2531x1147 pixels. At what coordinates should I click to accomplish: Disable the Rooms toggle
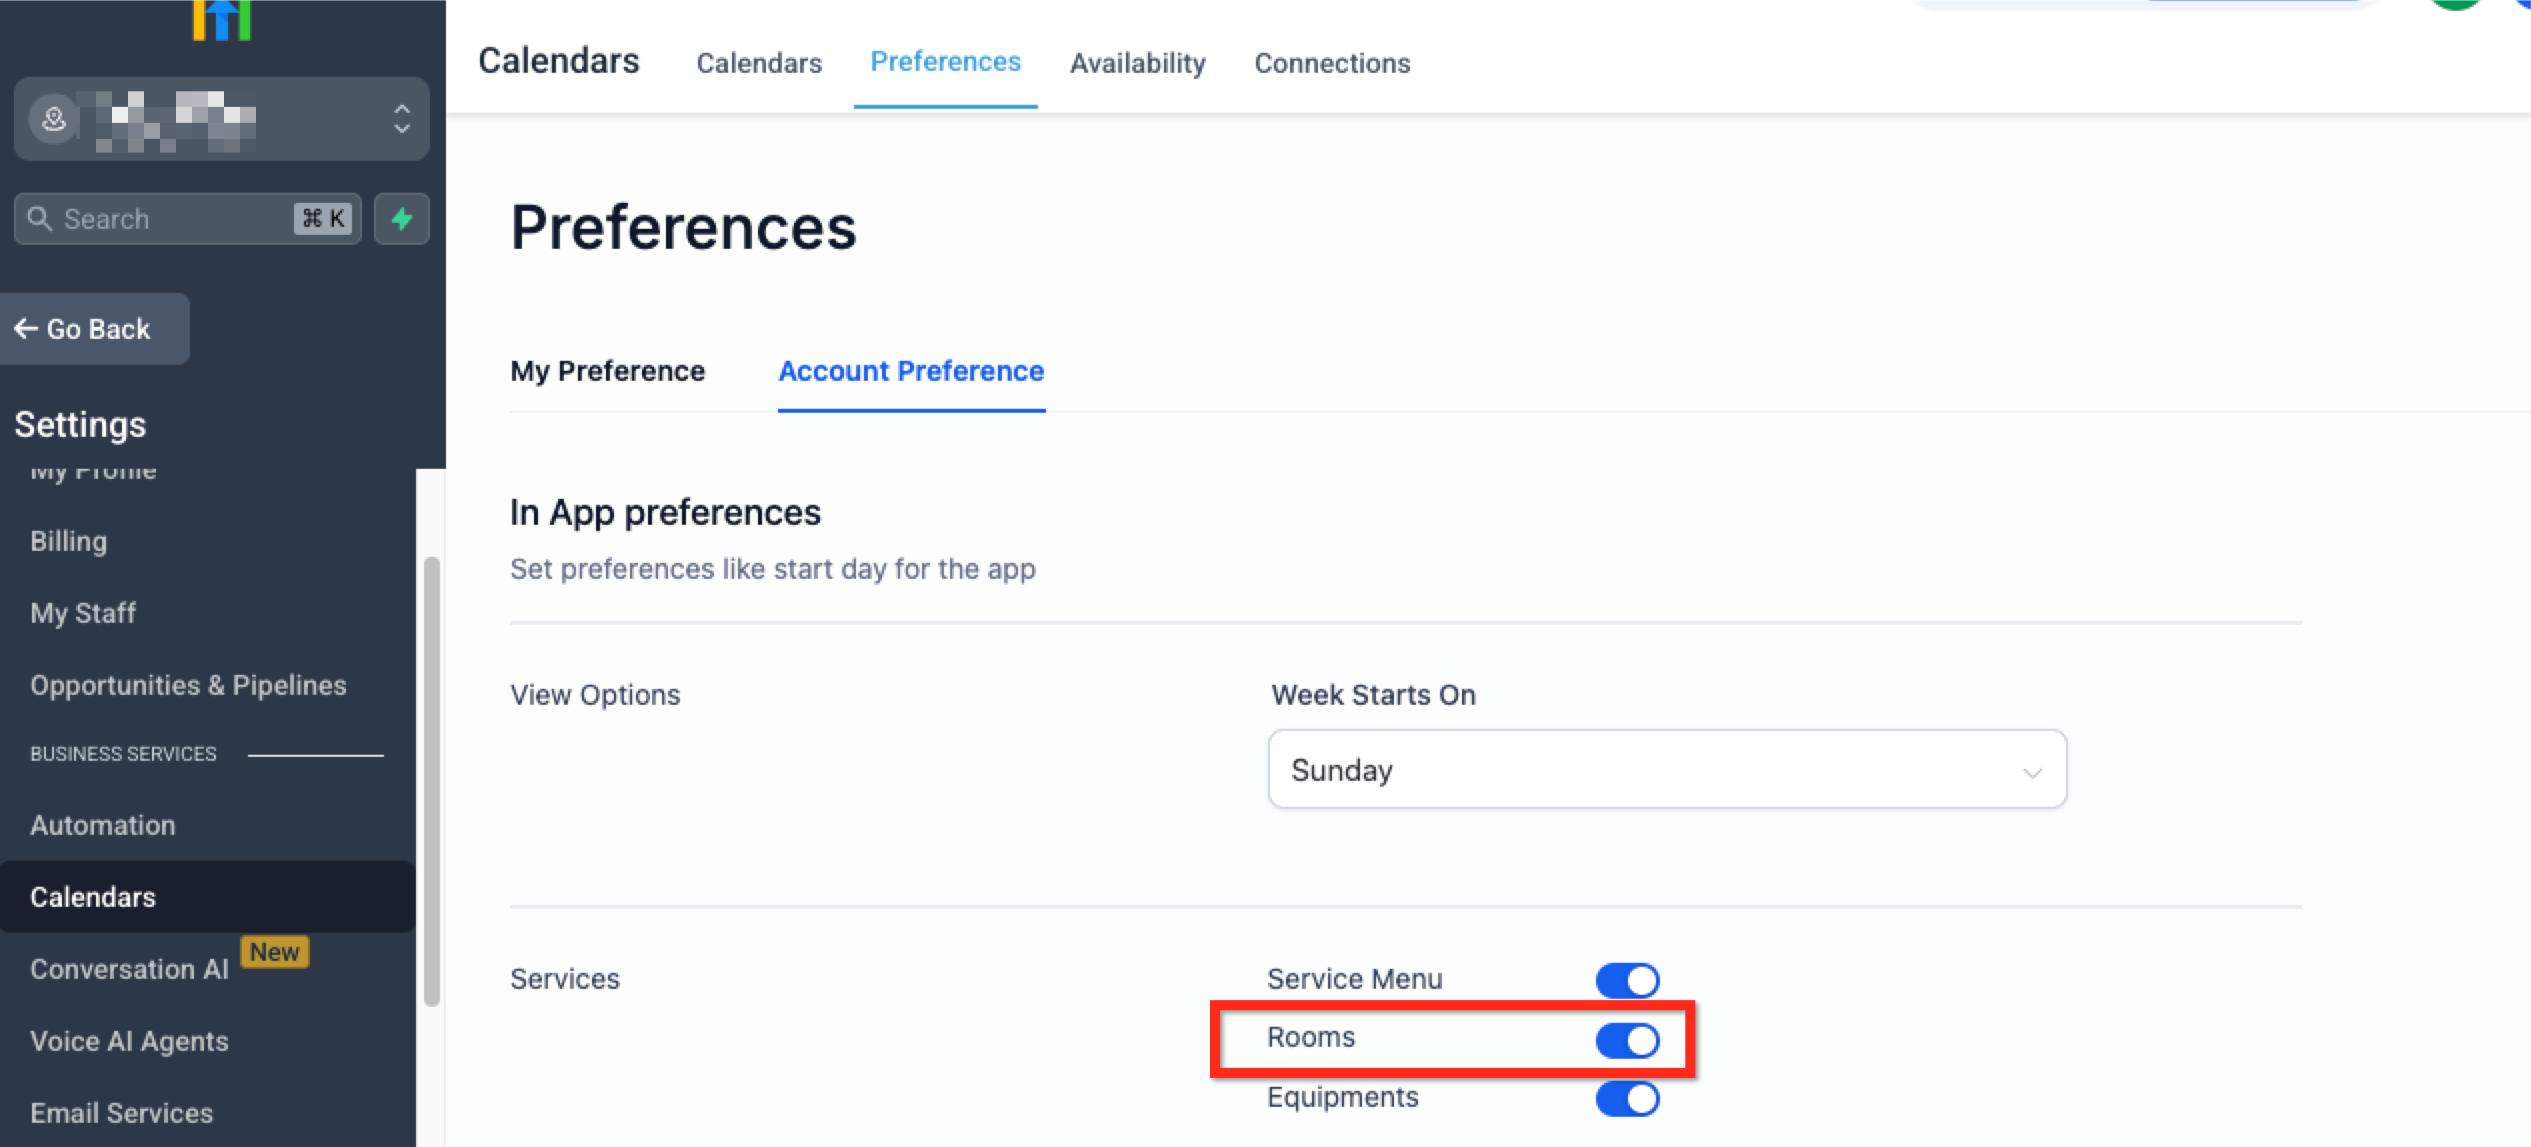pyautogui.click(x=1627, y=1040)
